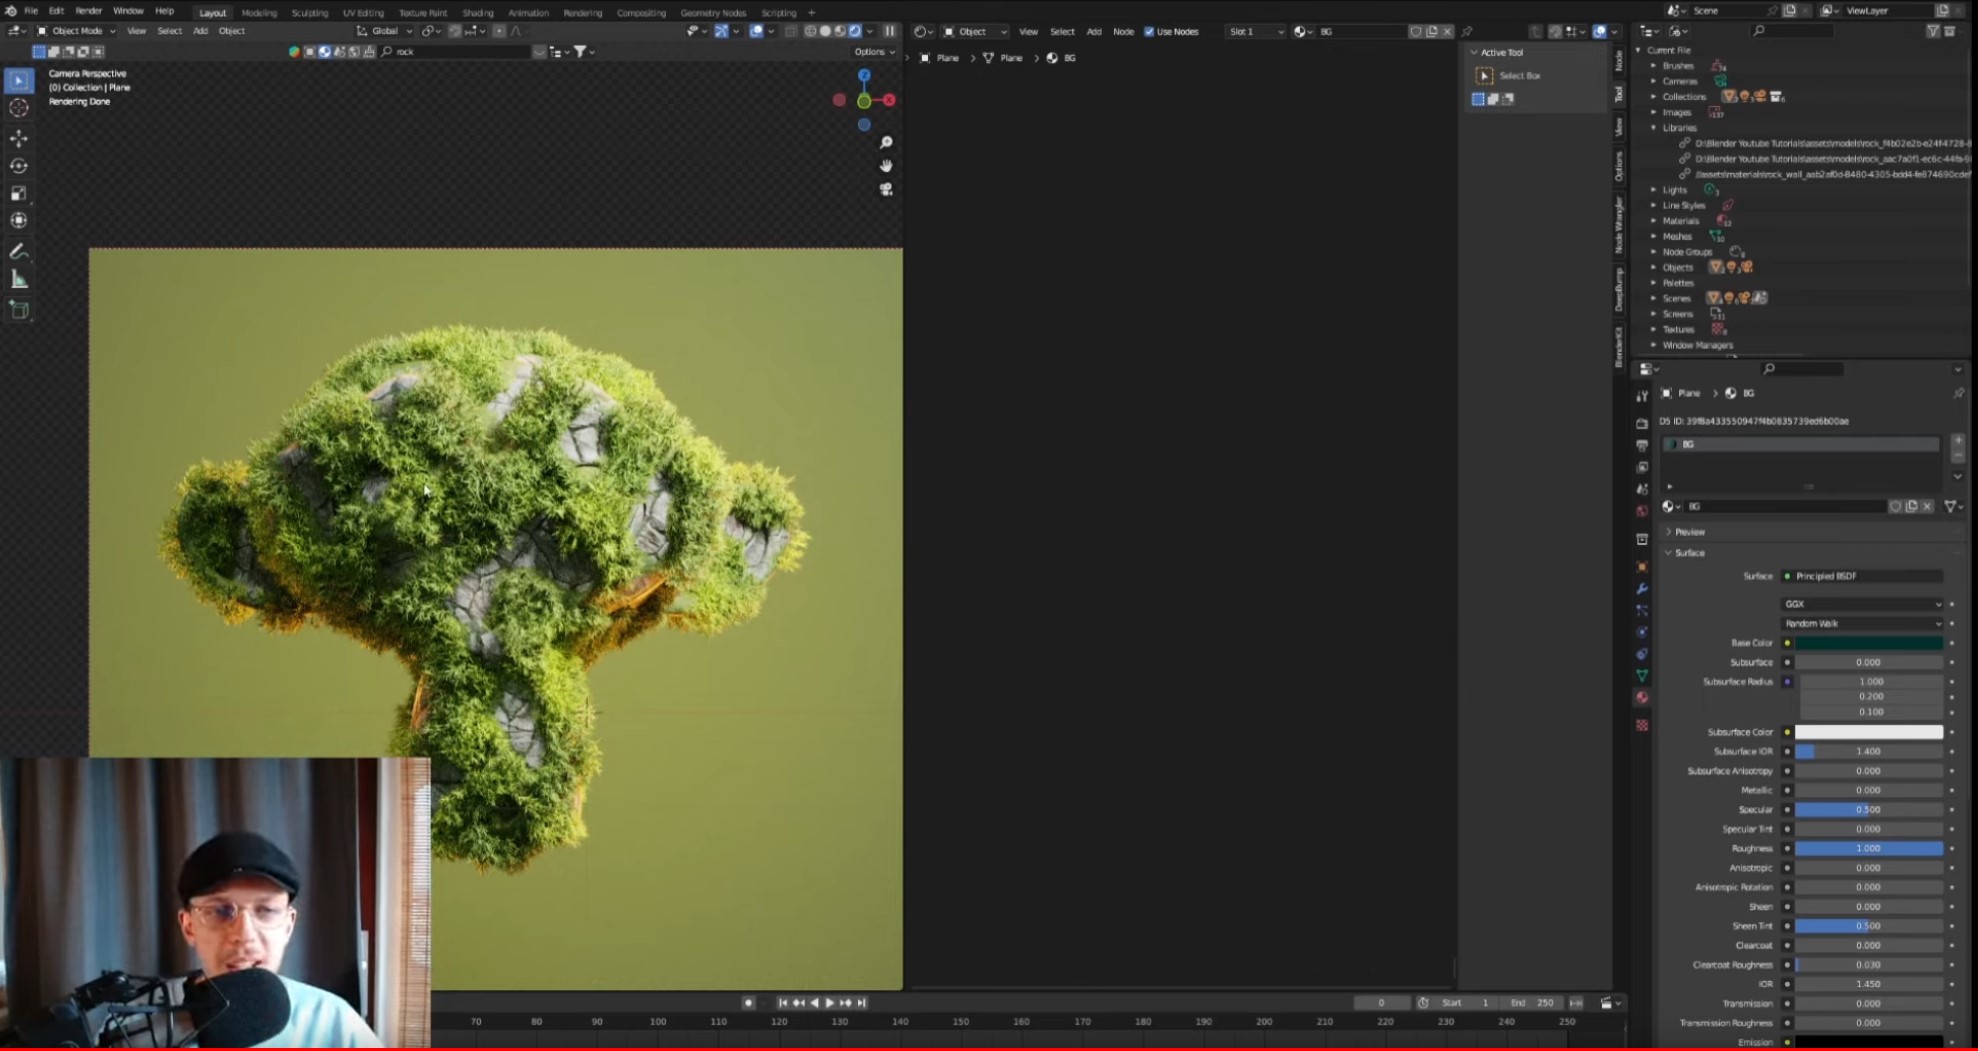Switch to the Shading workspace tab
This screenshot has width=1978, height=1051.
pyautogui.click(x=477, y=13)
